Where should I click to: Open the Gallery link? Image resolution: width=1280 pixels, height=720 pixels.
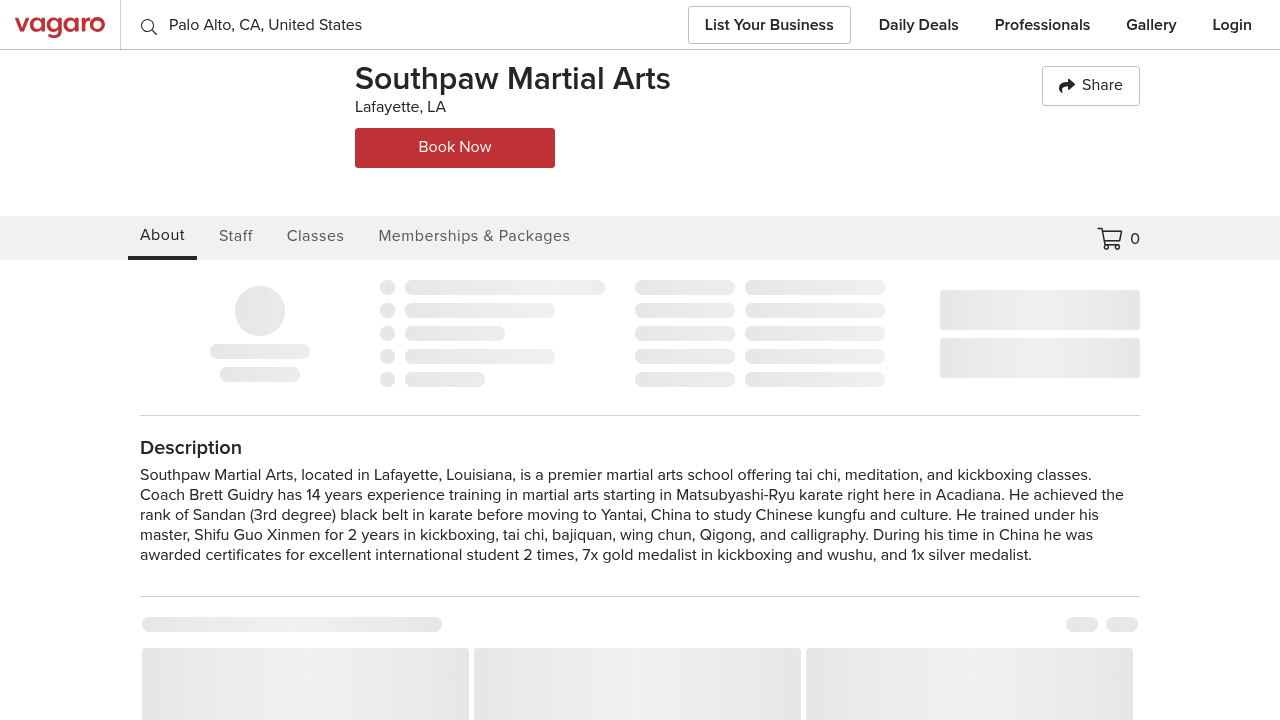(1151, 25)
